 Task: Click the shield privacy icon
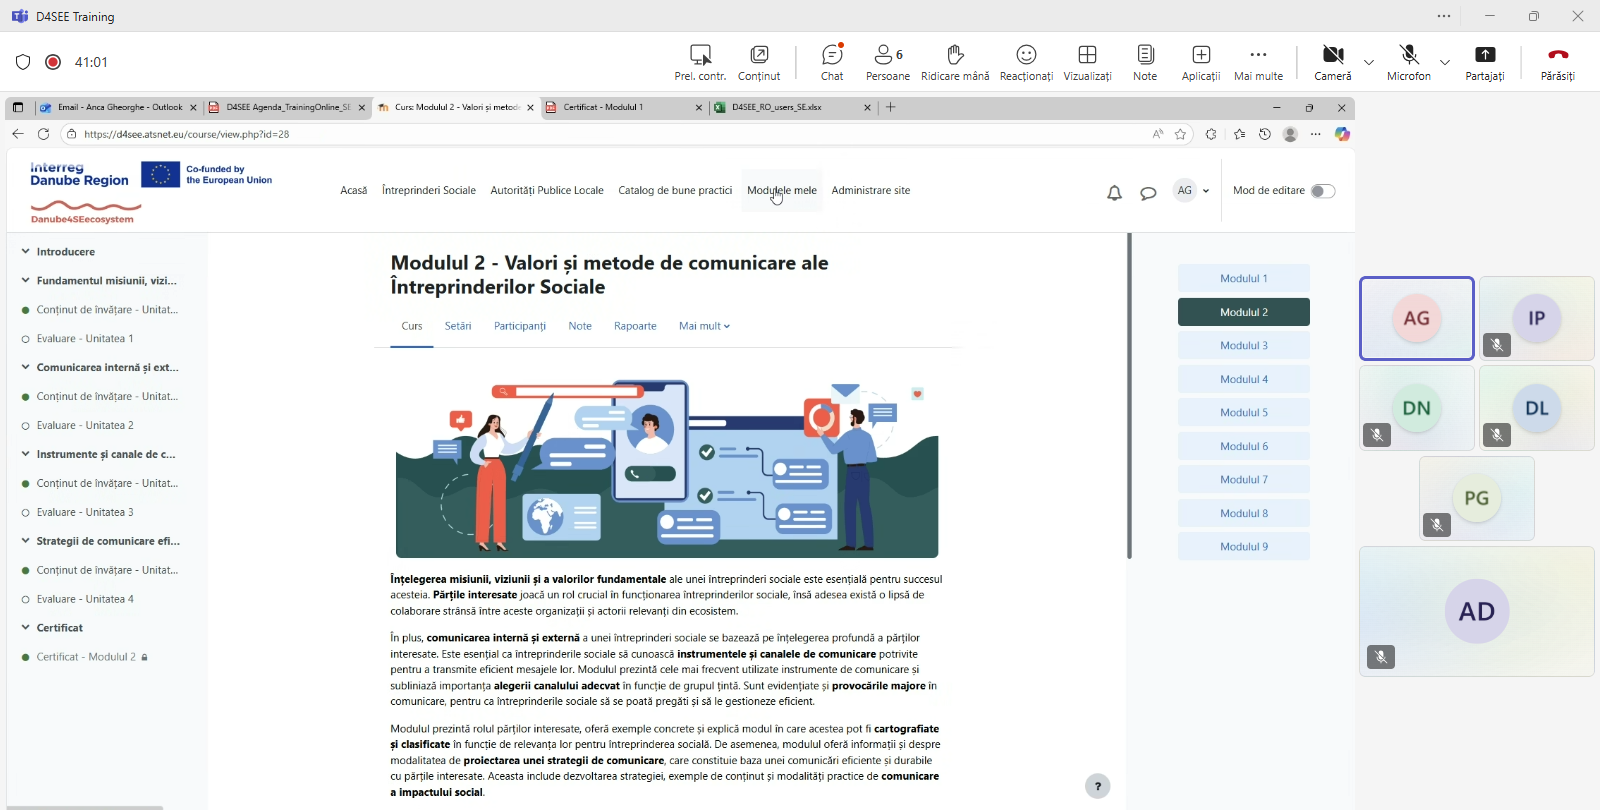tap(23, 62)
